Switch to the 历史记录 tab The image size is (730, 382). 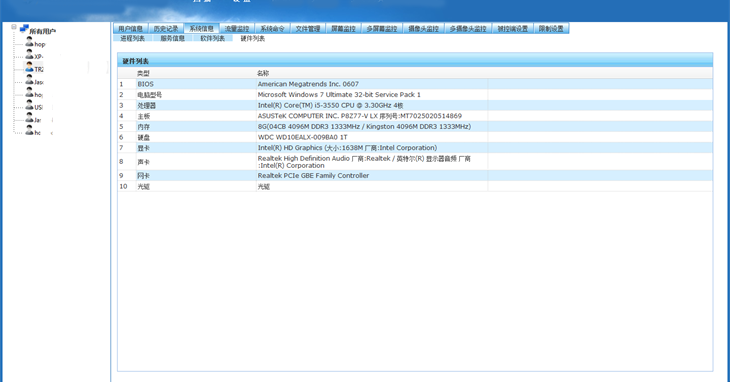[166, 28]
